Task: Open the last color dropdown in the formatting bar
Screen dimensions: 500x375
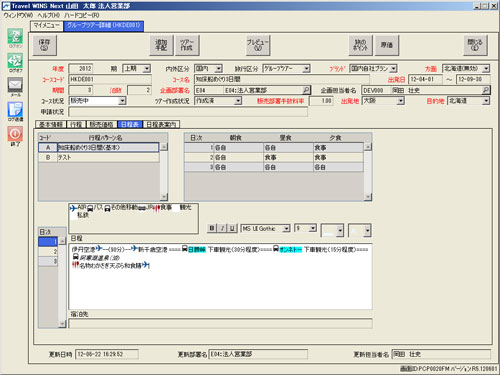Action: click(x=367, y=230)
